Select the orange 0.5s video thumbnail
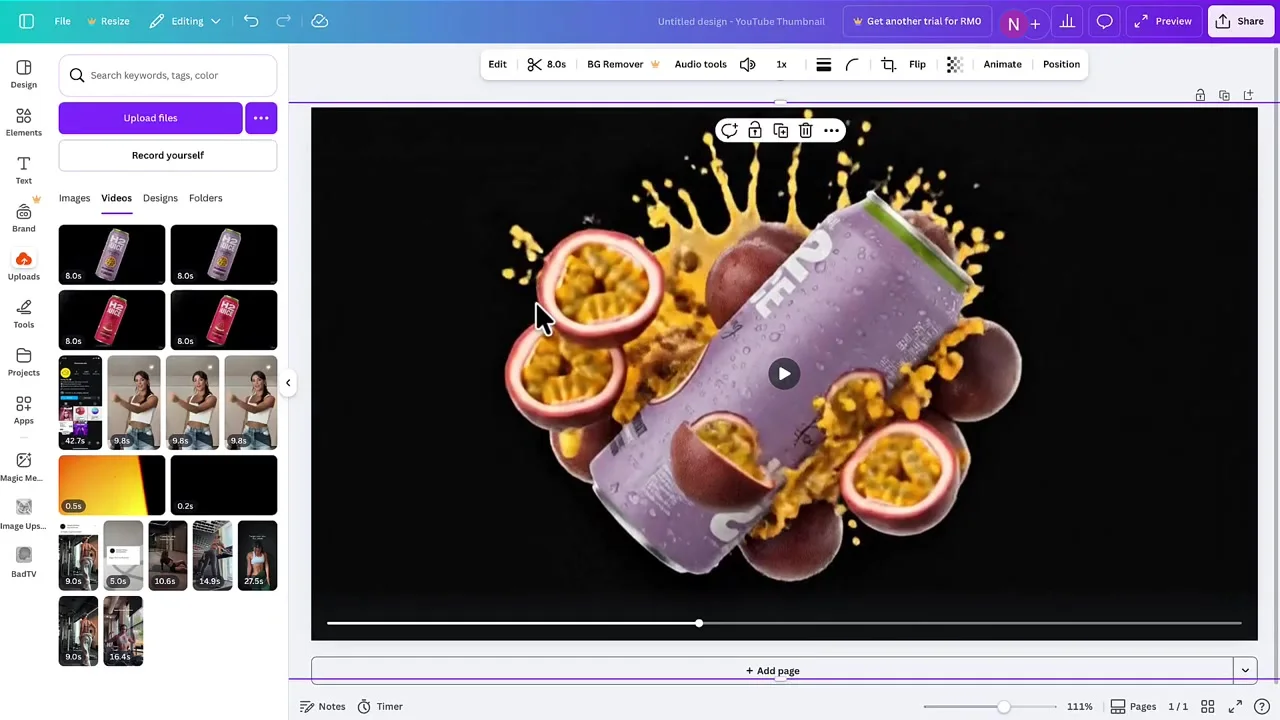Screen dimensions: 1280x720 click(x=112, y=485)
